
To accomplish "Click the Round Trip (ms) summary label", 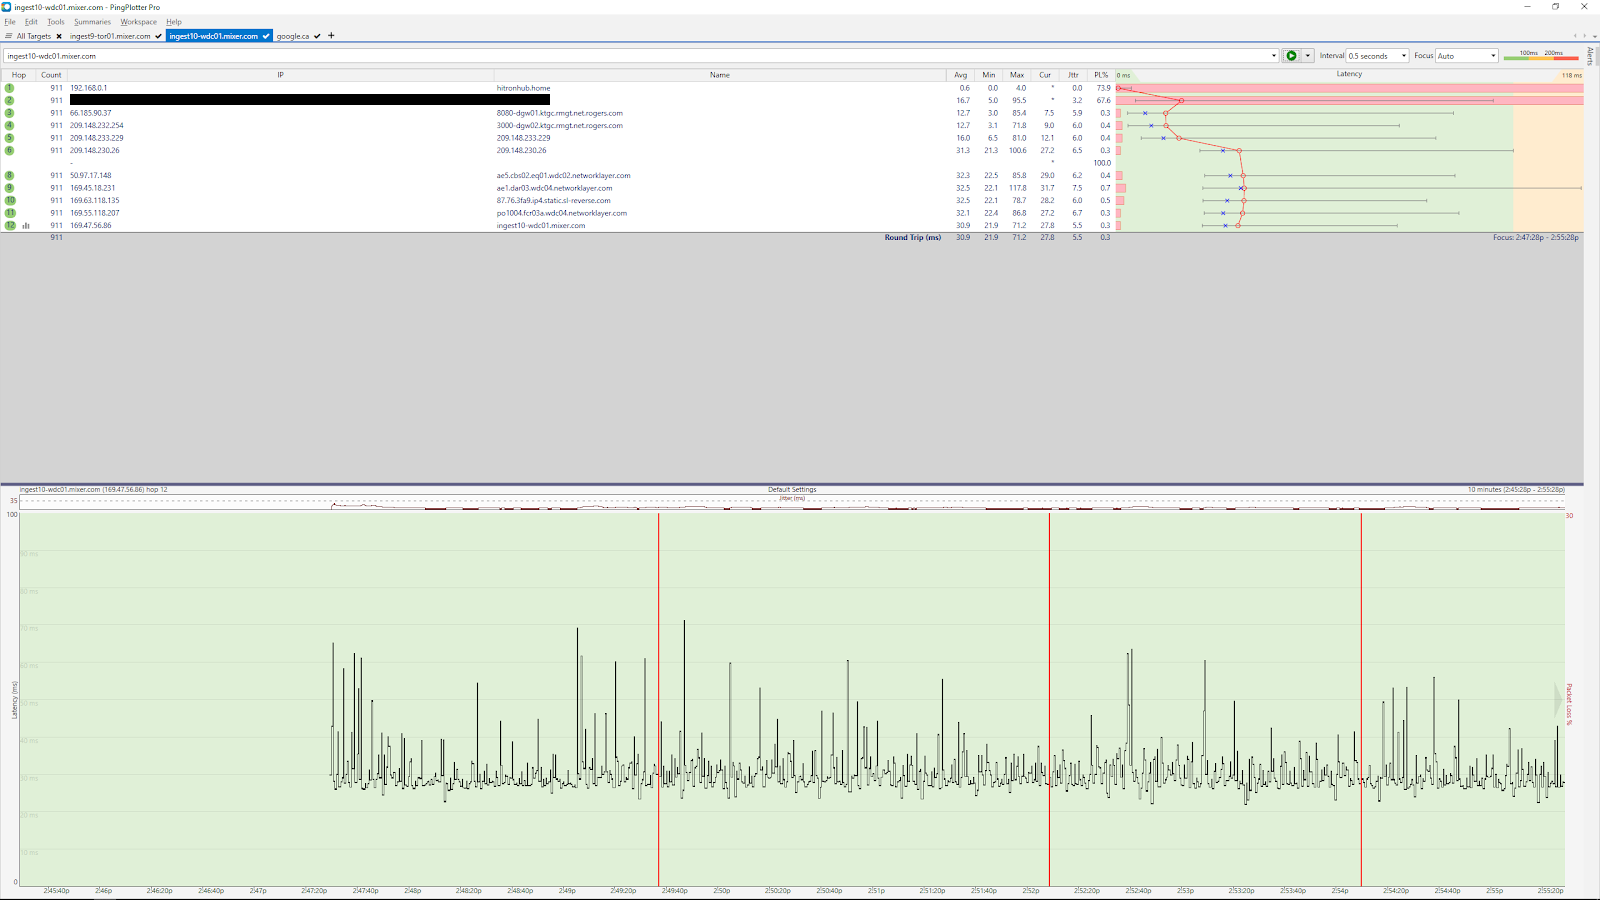I will (912, 237).
